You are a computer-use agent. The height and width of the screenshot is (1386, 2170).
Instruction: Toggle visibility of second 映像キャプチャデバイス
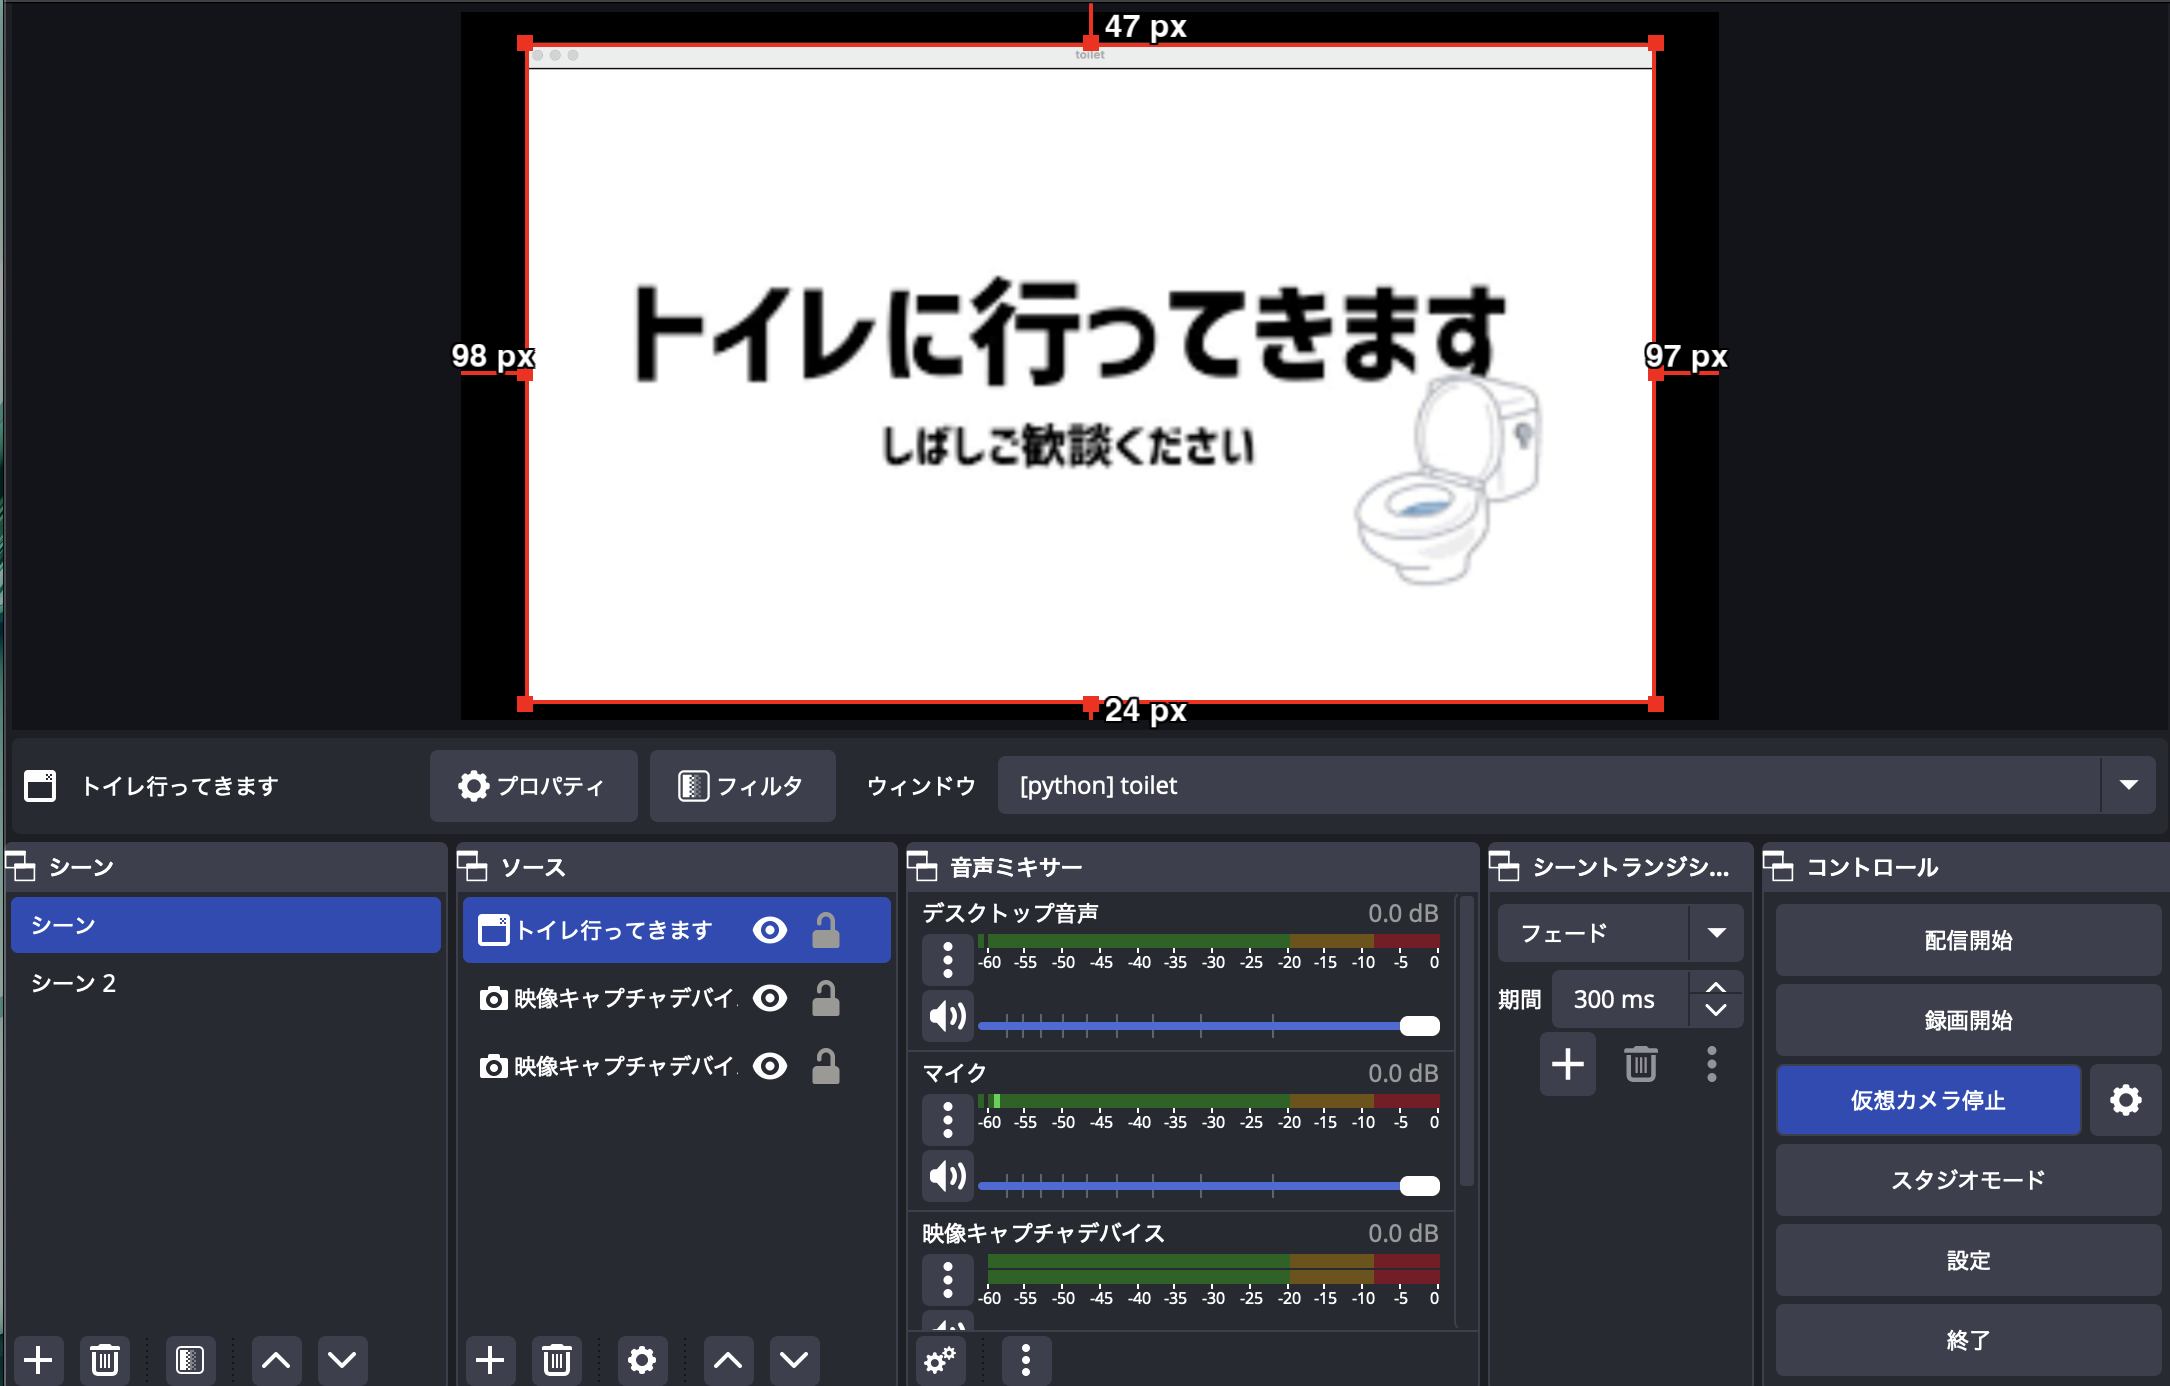(x=768, y=1065)
